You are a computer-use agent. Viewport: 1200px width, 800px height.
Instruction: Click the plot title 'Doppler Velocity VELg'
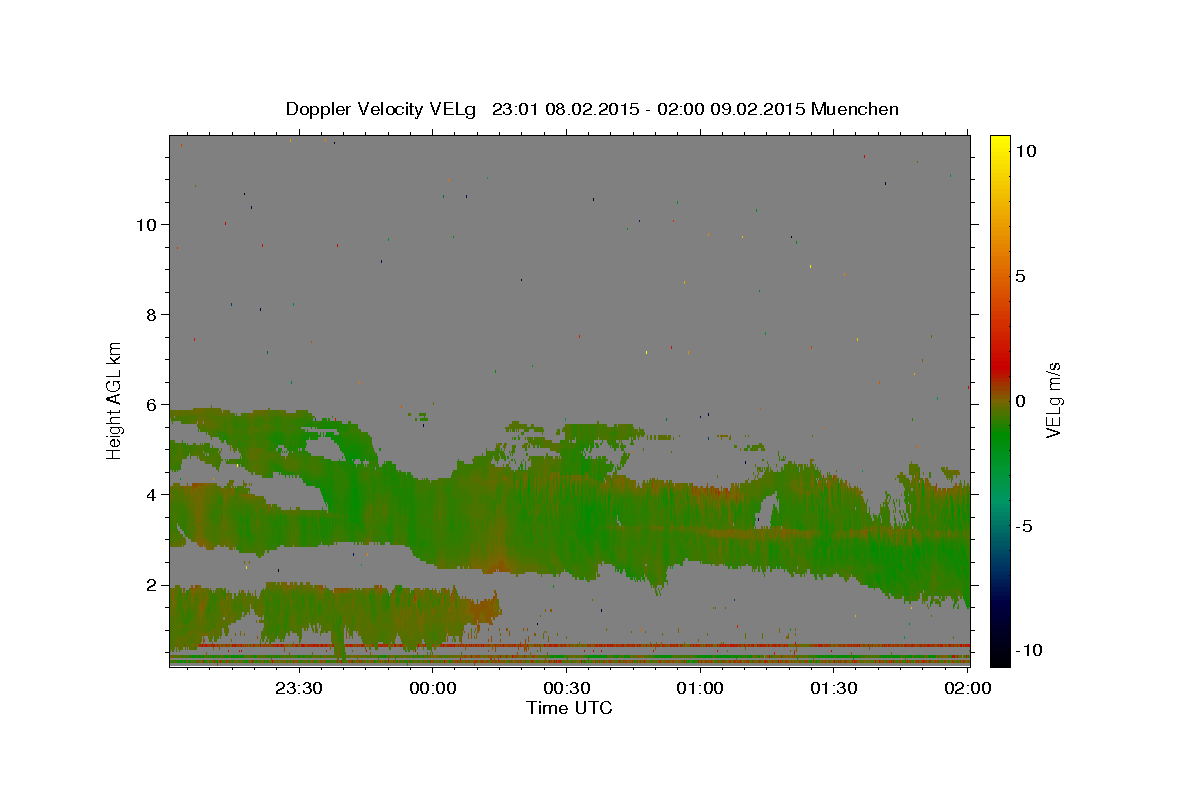[x=382, y=109]
